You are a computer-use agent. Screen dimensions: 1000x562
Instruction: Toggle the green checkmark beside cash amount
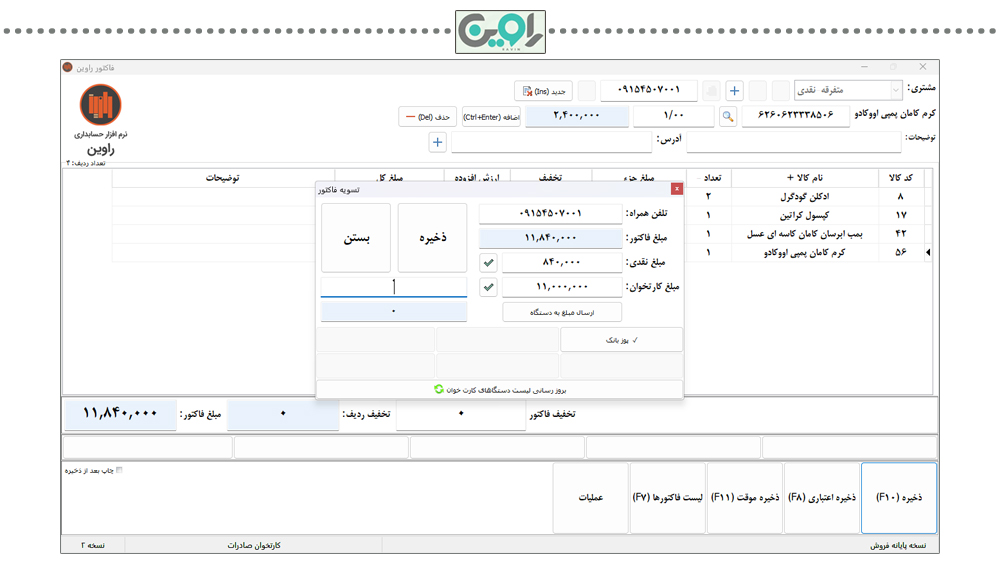[488, 263]
